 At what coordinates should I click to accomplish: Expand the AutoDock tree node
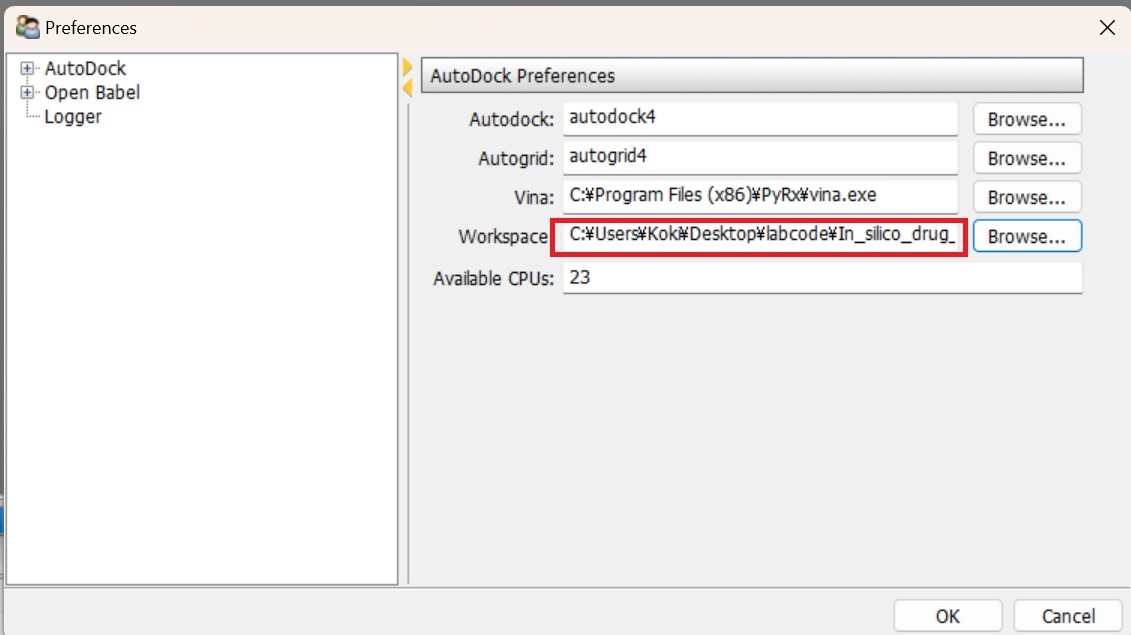[x=27, y=69]
